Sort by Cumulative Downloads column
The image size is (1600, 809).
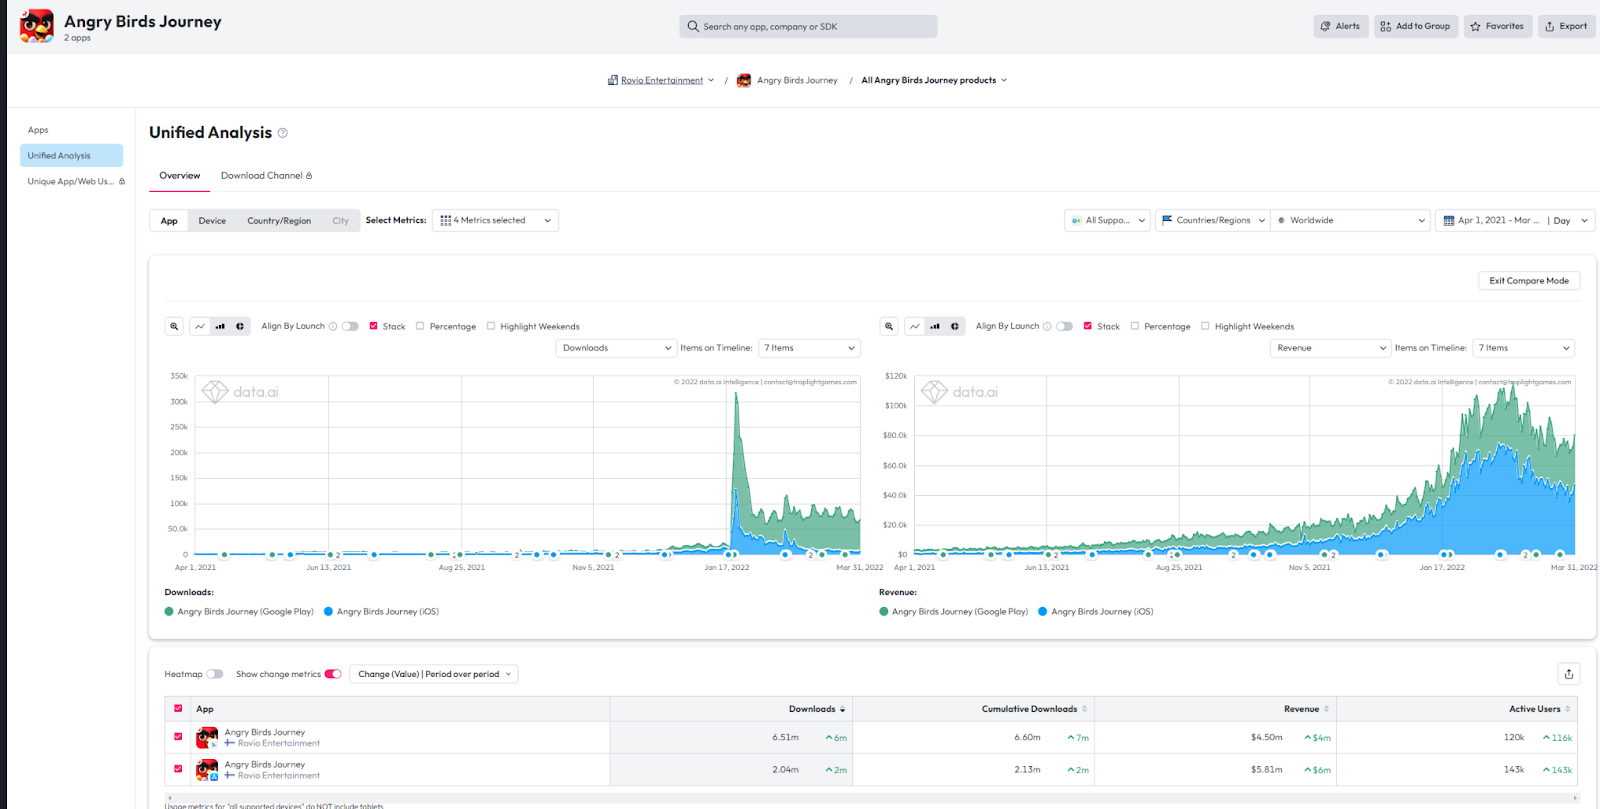tap(1084, 709)
